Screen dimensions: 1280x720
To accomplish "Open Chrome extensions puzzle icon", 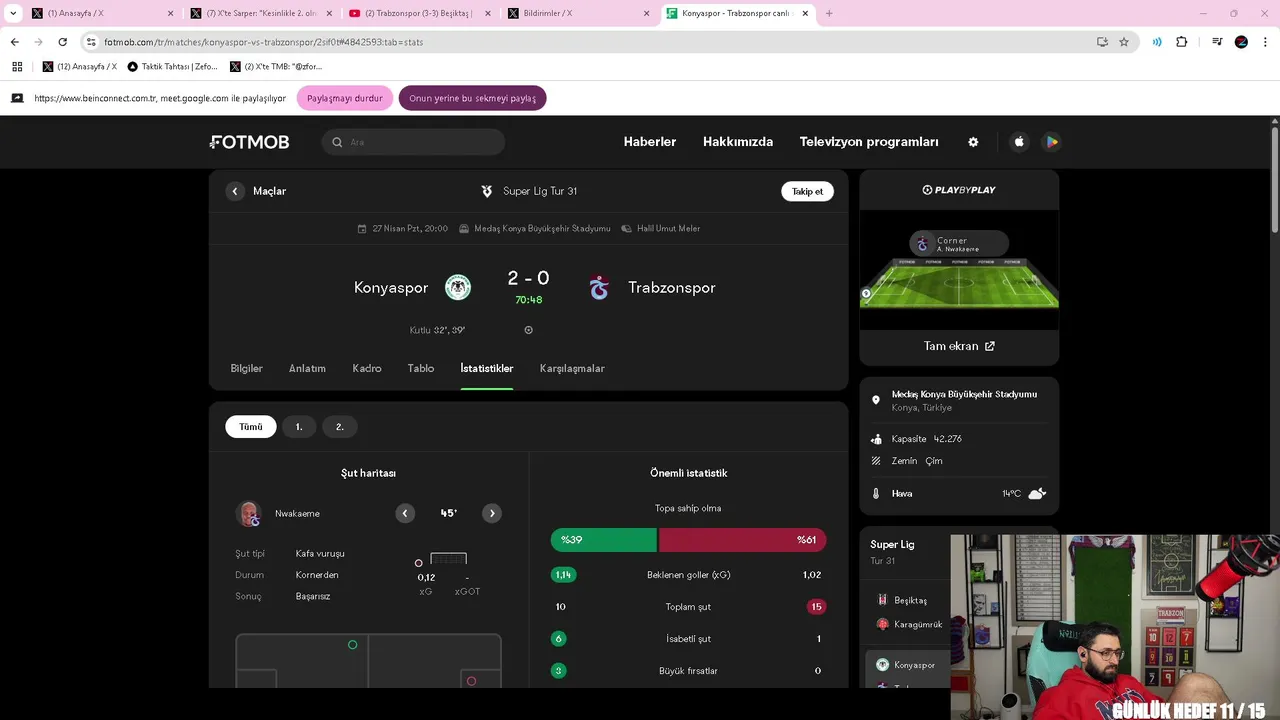I will coord(1182,42).
